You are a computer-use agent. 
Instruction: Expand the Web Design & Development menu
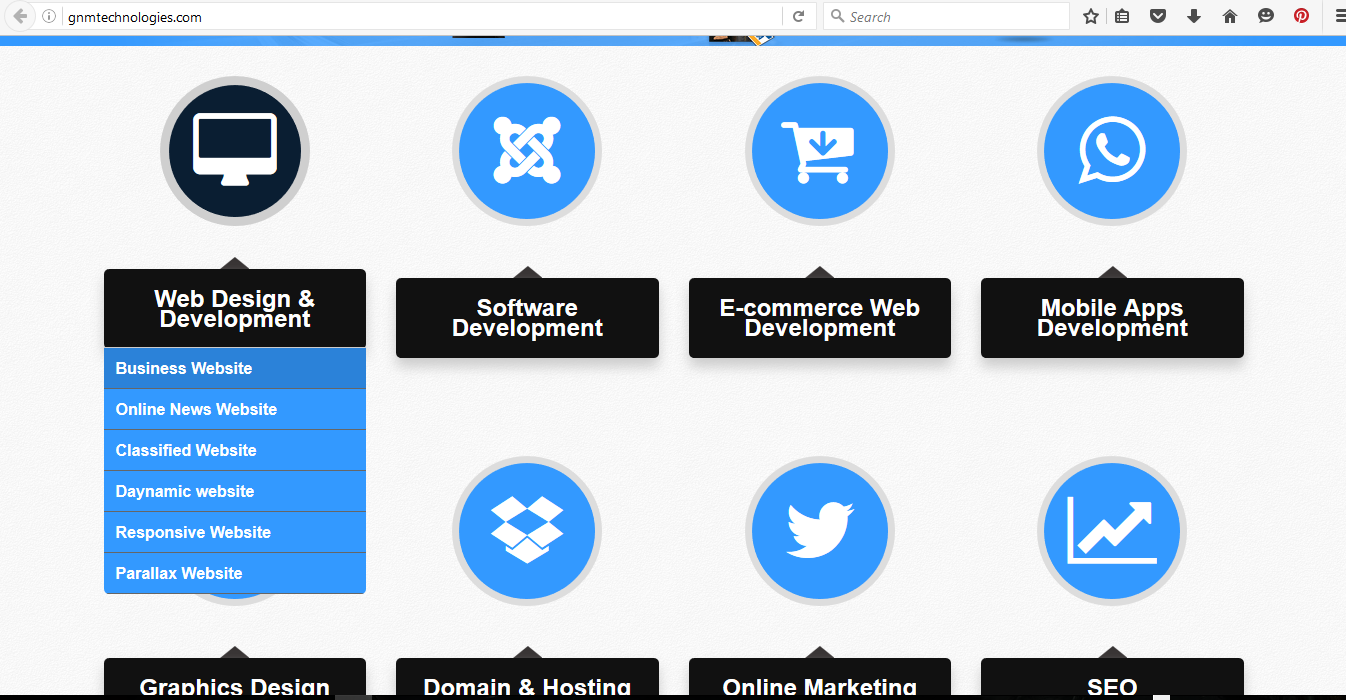point(235,308)
